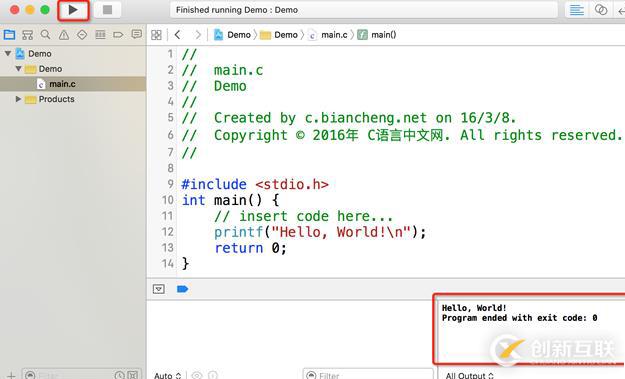The height and width of the screenshot is (379, 625).
Task: Expand the Products folder triangle
Action: pyautogui.click(x=18, y=99)
